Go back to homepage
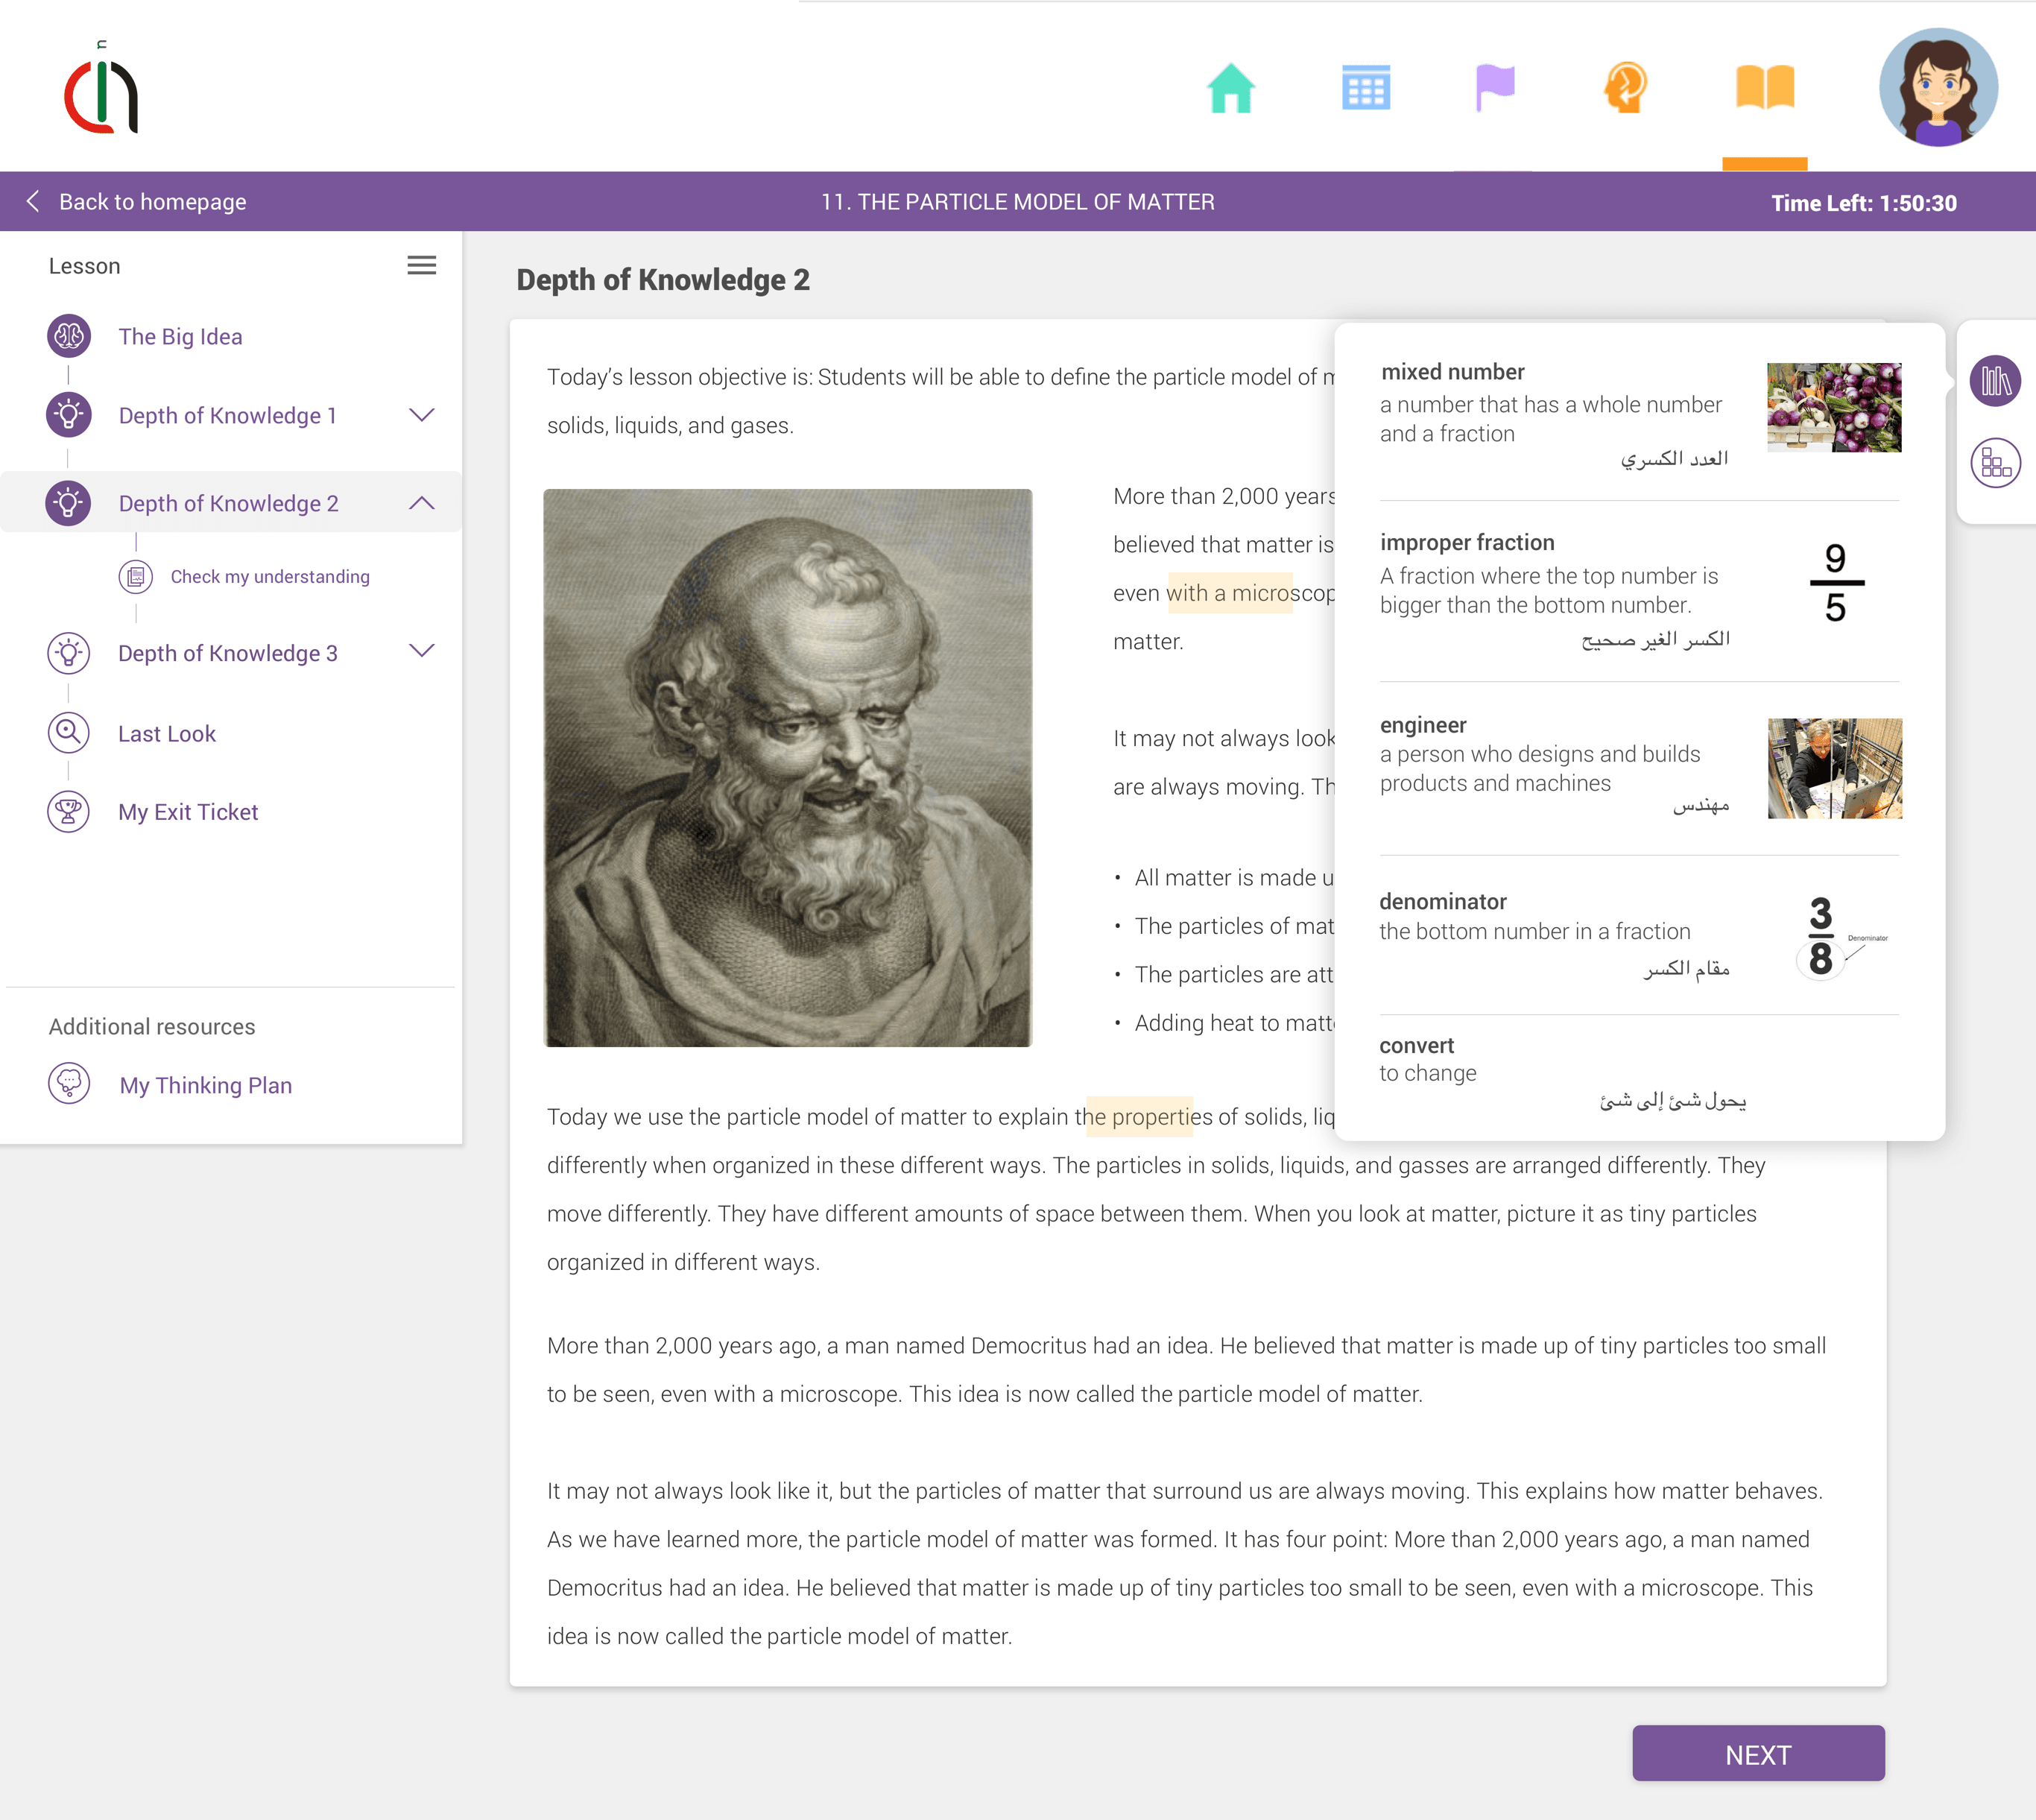This screenshot has width=2036, height=1820. coord(137,202)
